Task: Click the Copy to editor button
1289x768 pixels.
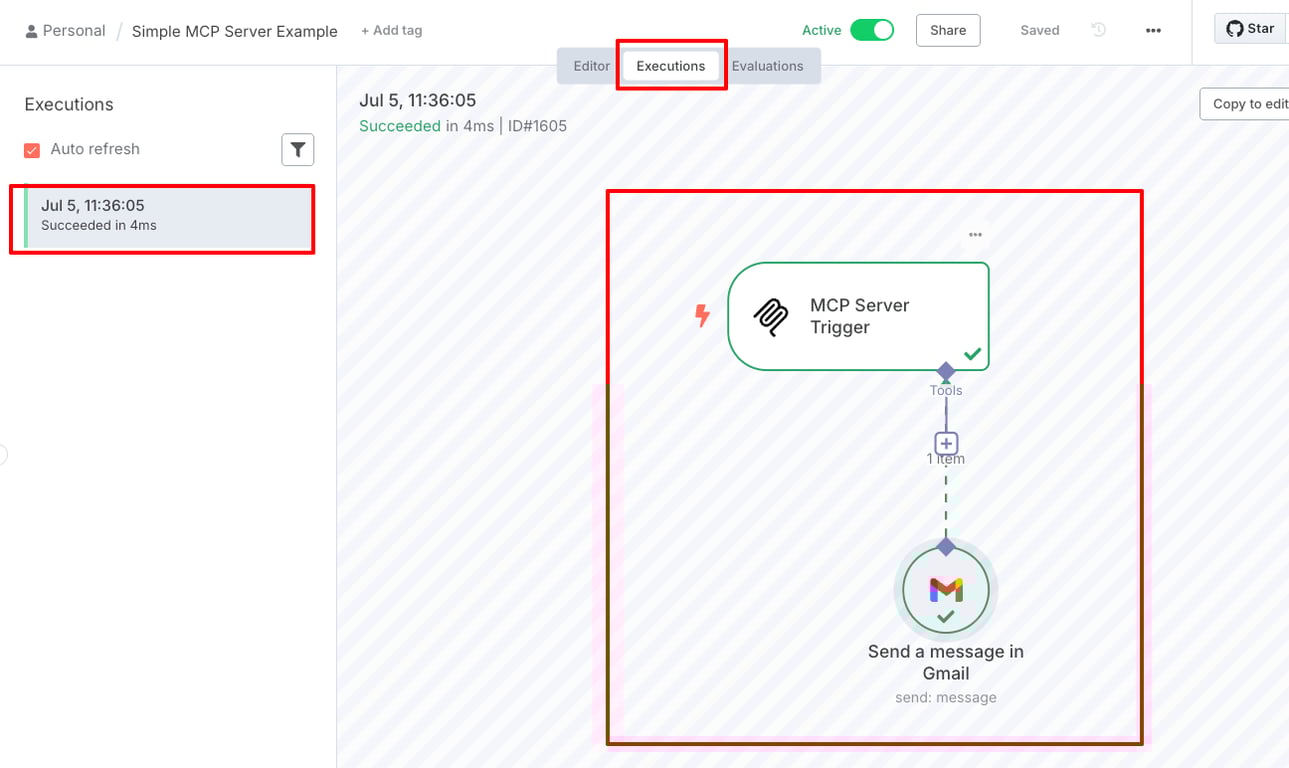Action: pos(1244,104)
